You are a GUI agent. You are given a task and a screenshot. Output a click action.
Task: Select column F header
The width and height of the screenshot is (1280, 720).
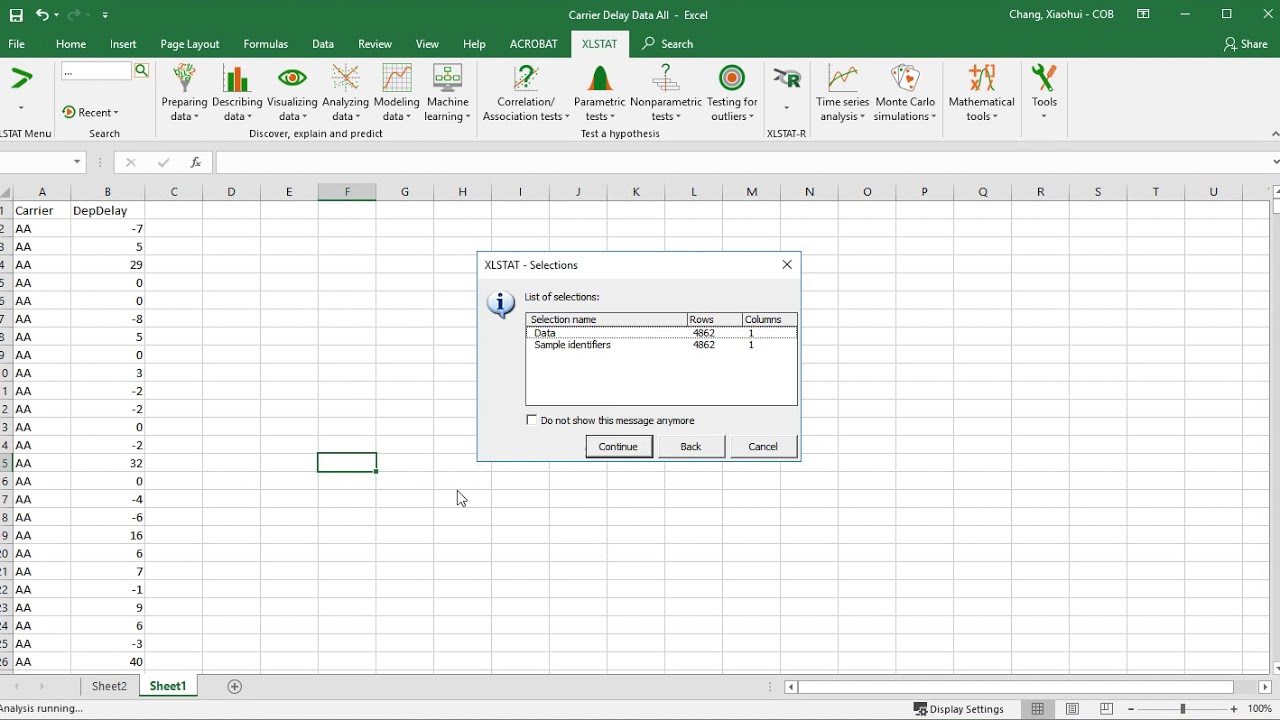pyautogui.click(x=347, y=192)
